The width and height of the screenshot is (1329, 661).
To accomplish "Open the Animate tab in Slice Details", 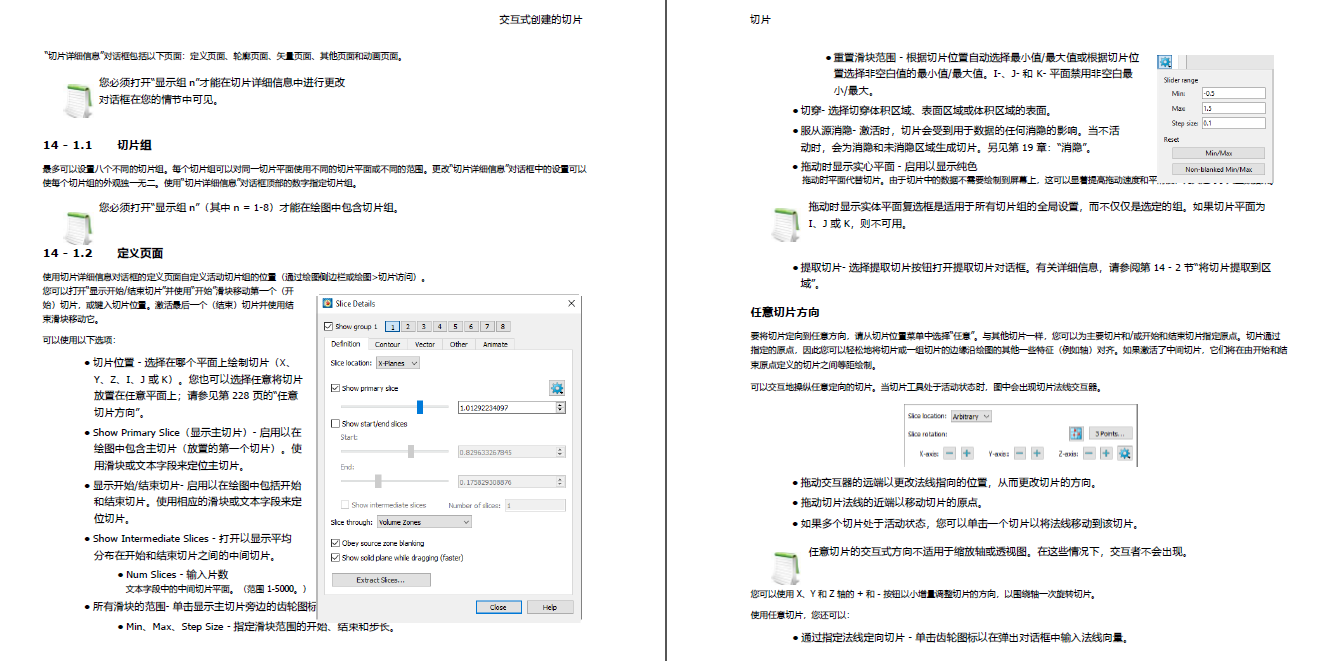I will click(494, 343).
